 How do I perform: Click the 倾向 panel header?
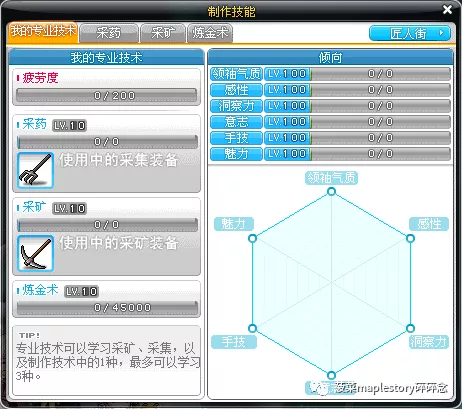tap(330, 58)
